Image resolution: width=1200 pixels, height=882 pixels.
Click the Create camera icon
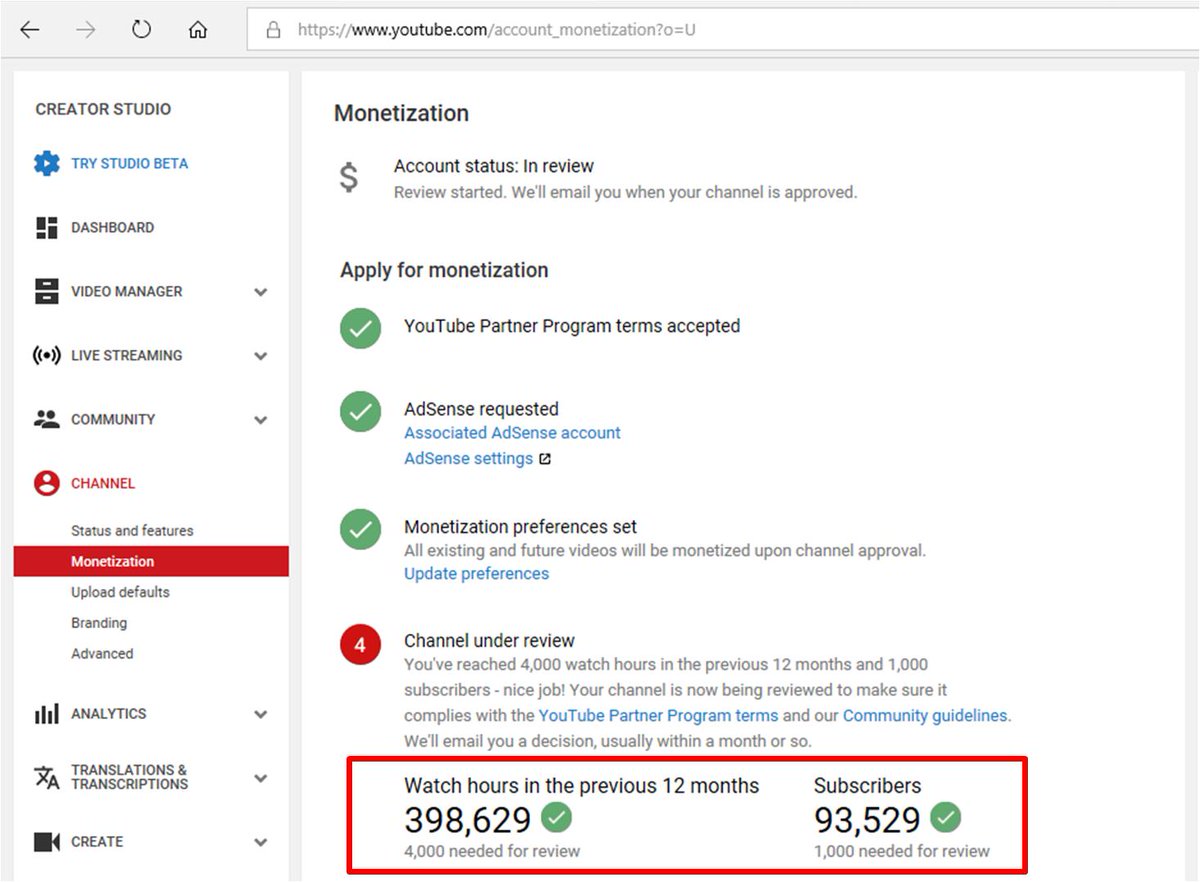tap(46, 842)
